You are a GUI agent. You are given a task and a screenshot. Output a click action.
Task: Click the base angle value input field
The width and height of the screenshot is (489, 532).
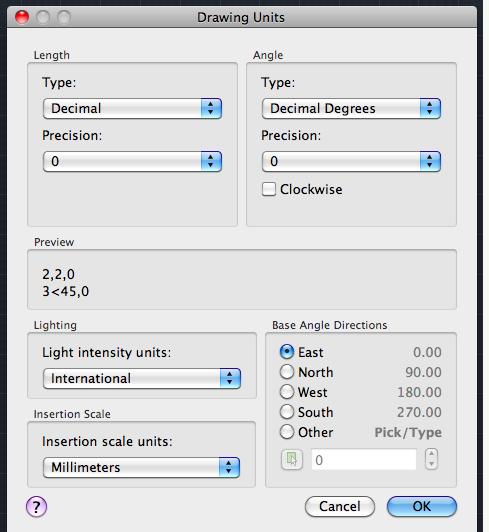(x=364, y=460)
